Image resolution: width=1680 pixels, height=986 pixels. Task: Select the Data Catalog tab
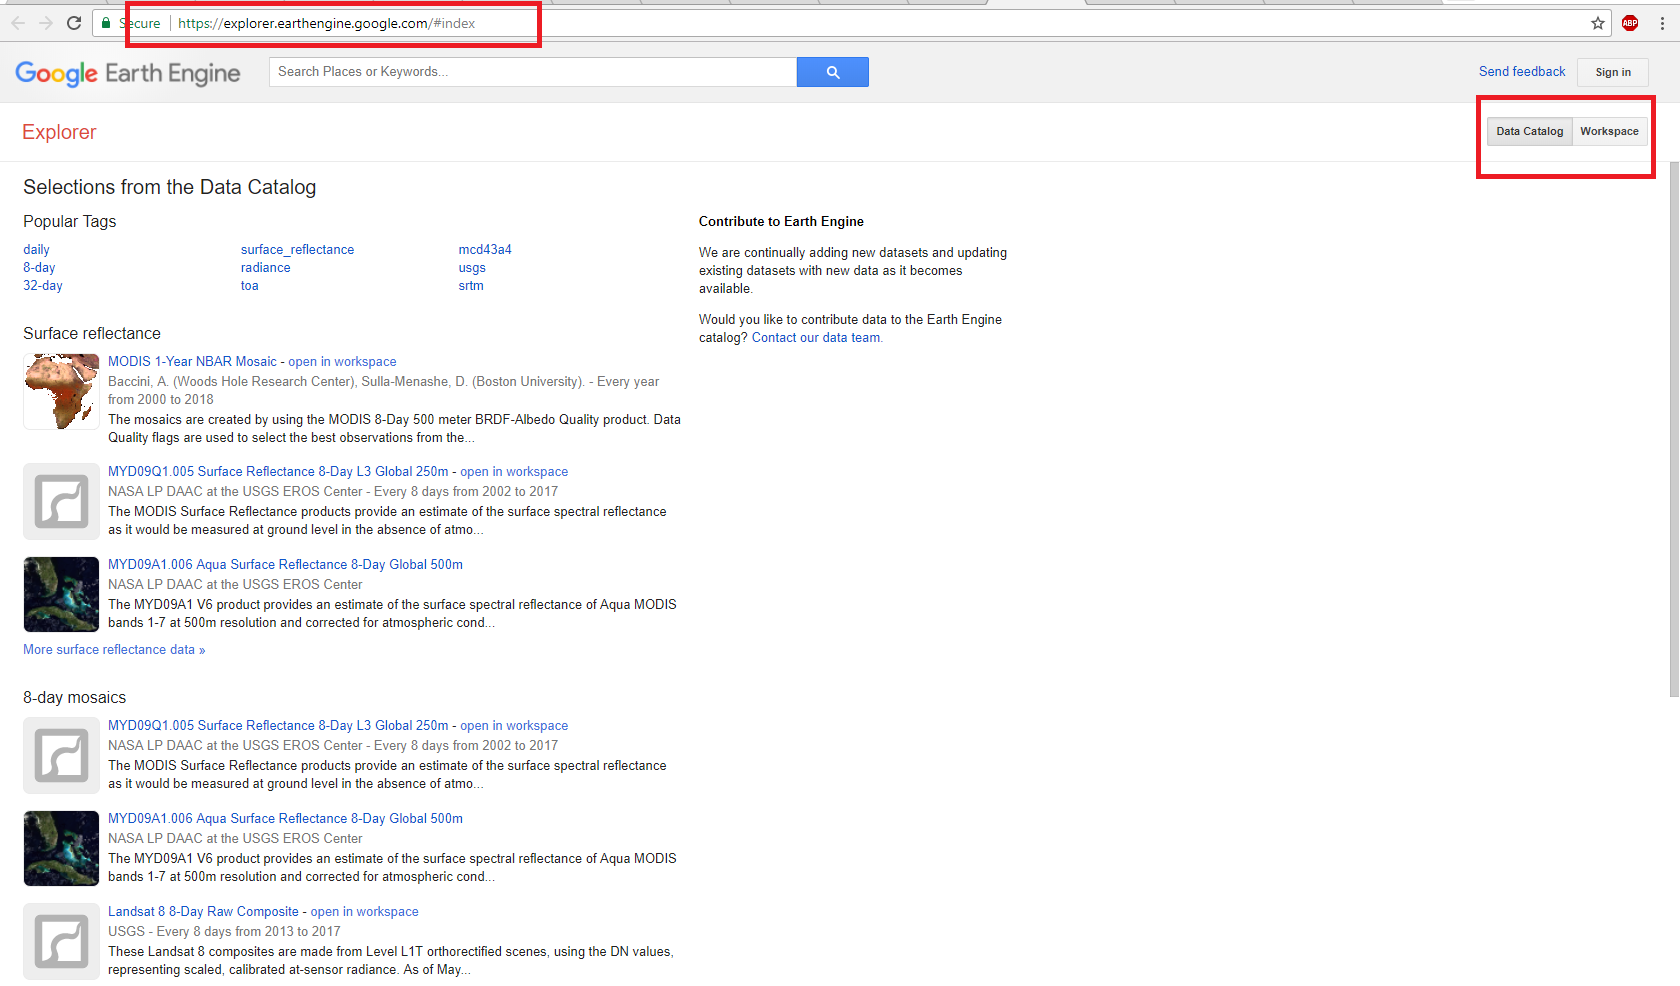click(1529, 131)
